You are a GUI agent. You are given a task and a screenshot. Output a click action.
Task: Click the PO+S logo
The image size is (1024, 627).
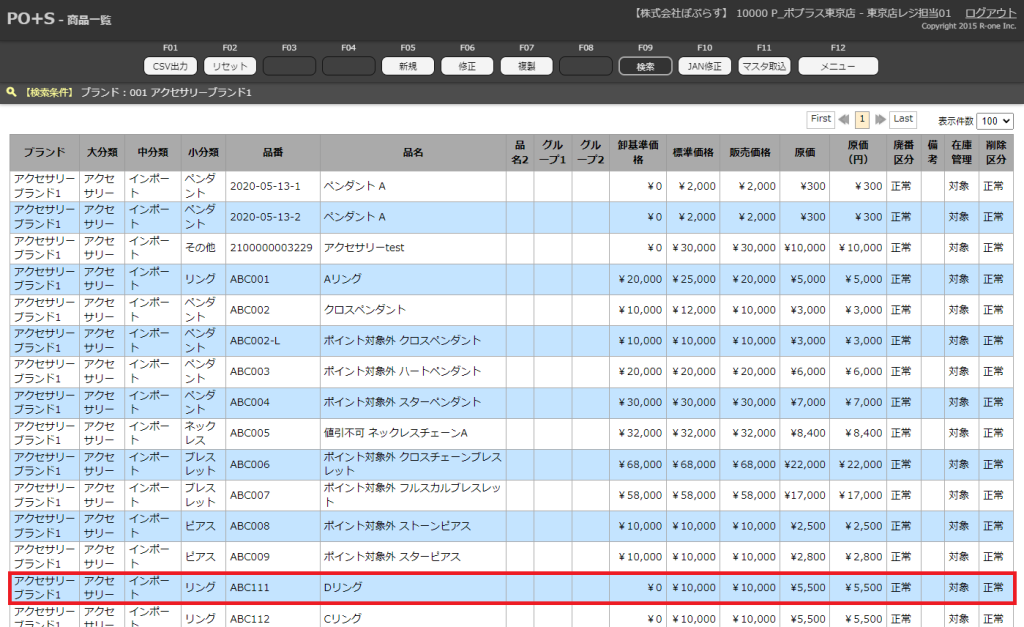click(32, 18)
